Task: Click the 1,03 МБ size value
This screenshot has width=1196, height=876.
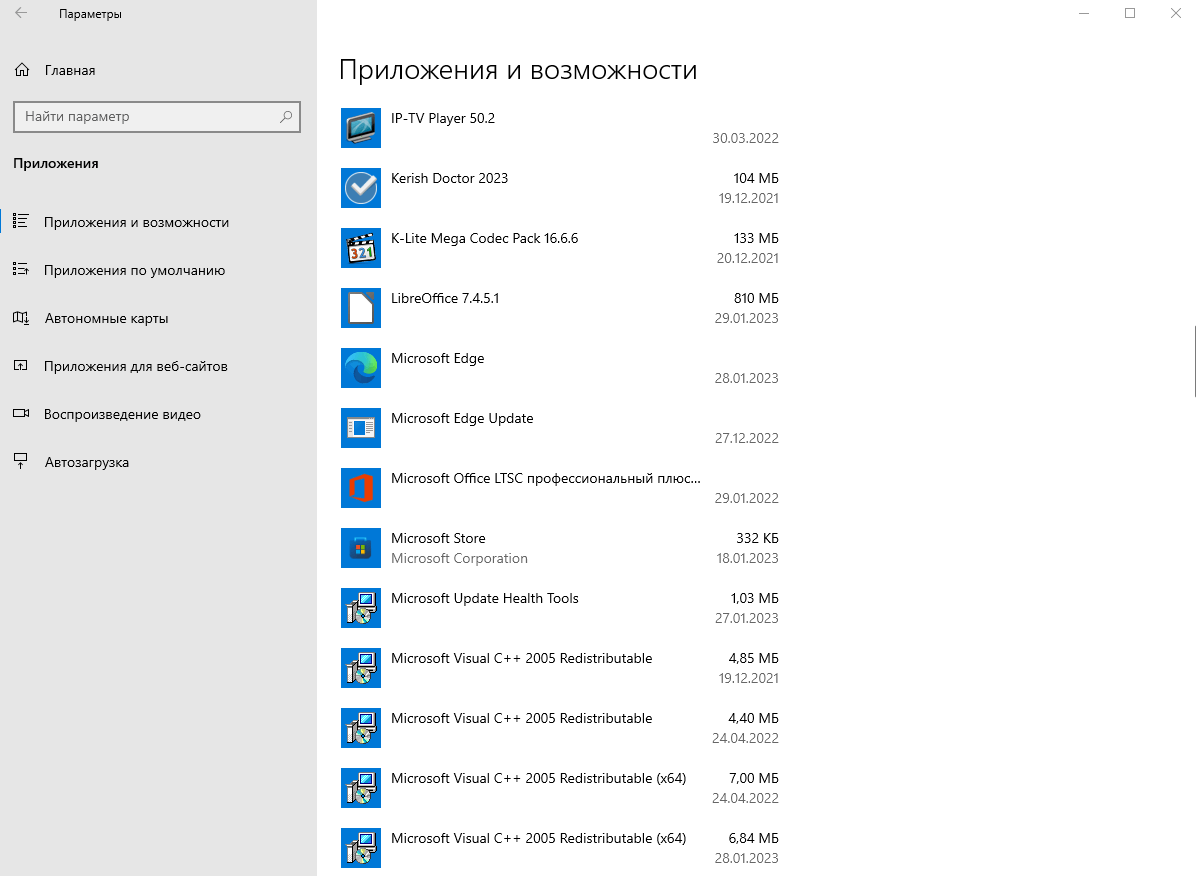Action: 754,599
